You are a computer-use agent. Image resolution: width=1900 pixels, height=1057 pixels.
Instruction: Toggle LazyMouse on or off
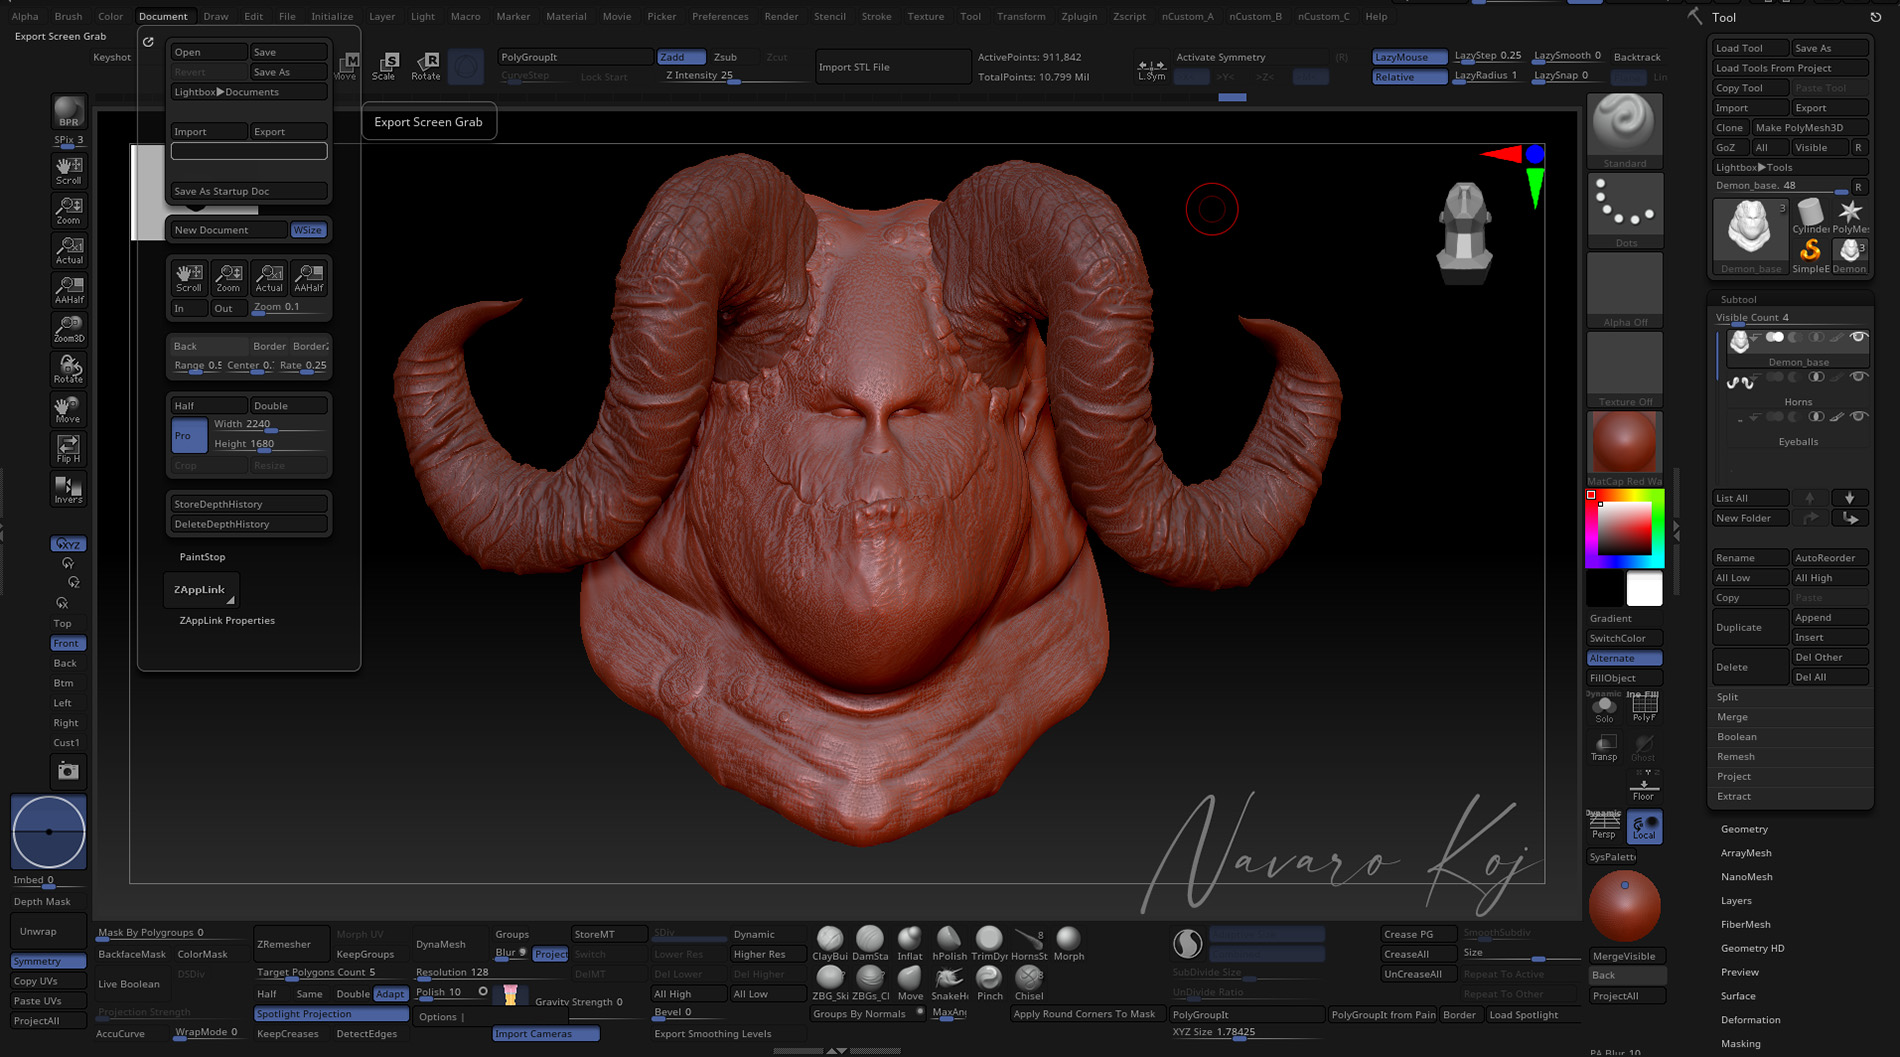click(1409, 57)
